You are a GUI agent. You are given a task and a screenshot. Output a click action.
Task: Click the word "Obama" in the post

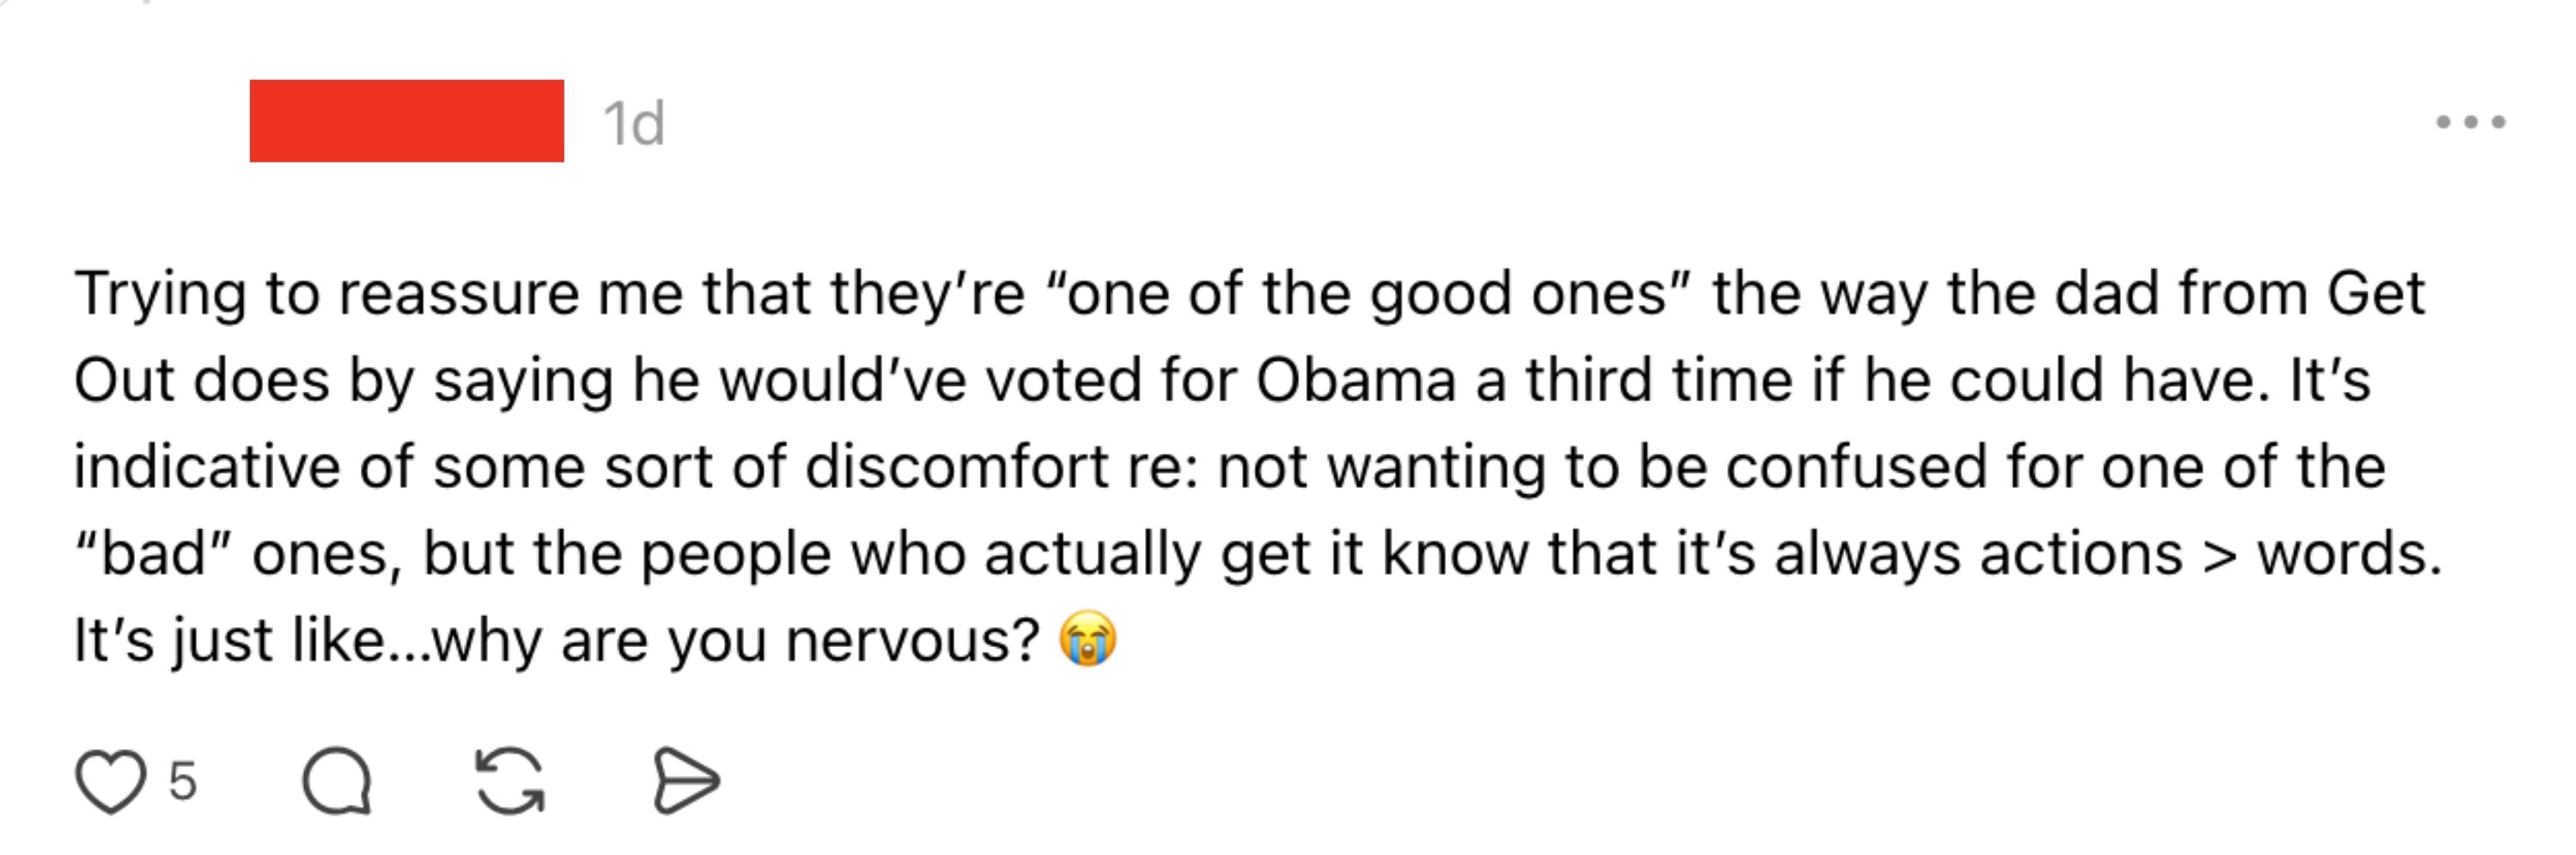[1355, 381]
